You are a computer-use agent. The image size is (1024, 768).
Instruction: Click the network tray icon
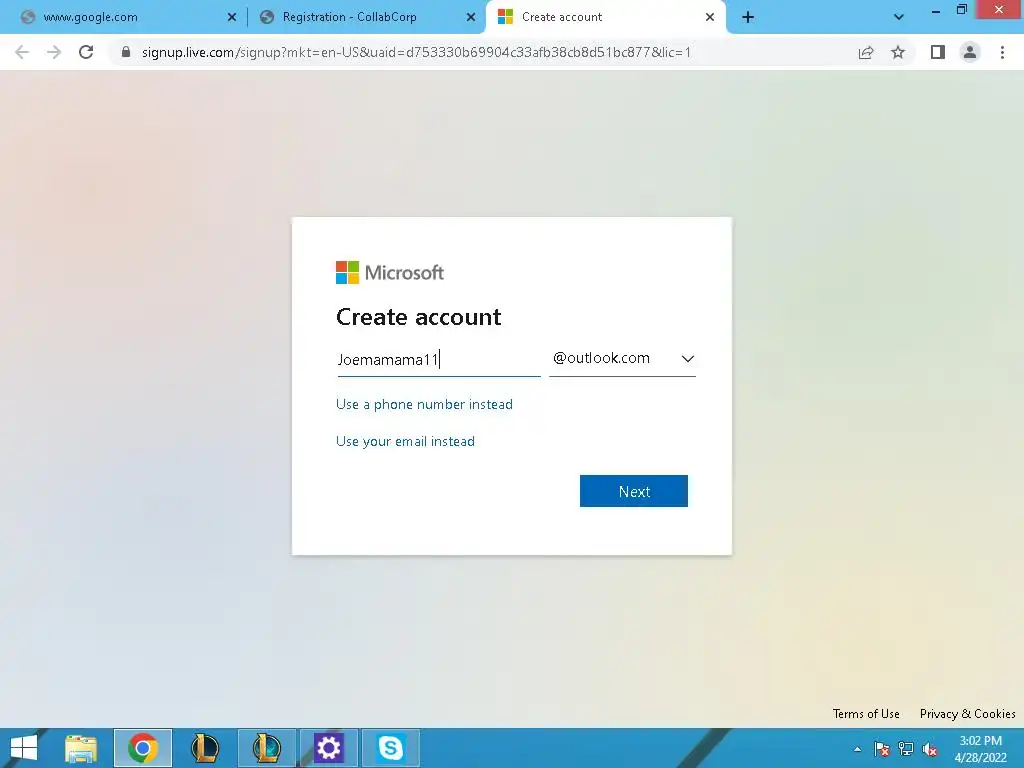tap(906, 749)
